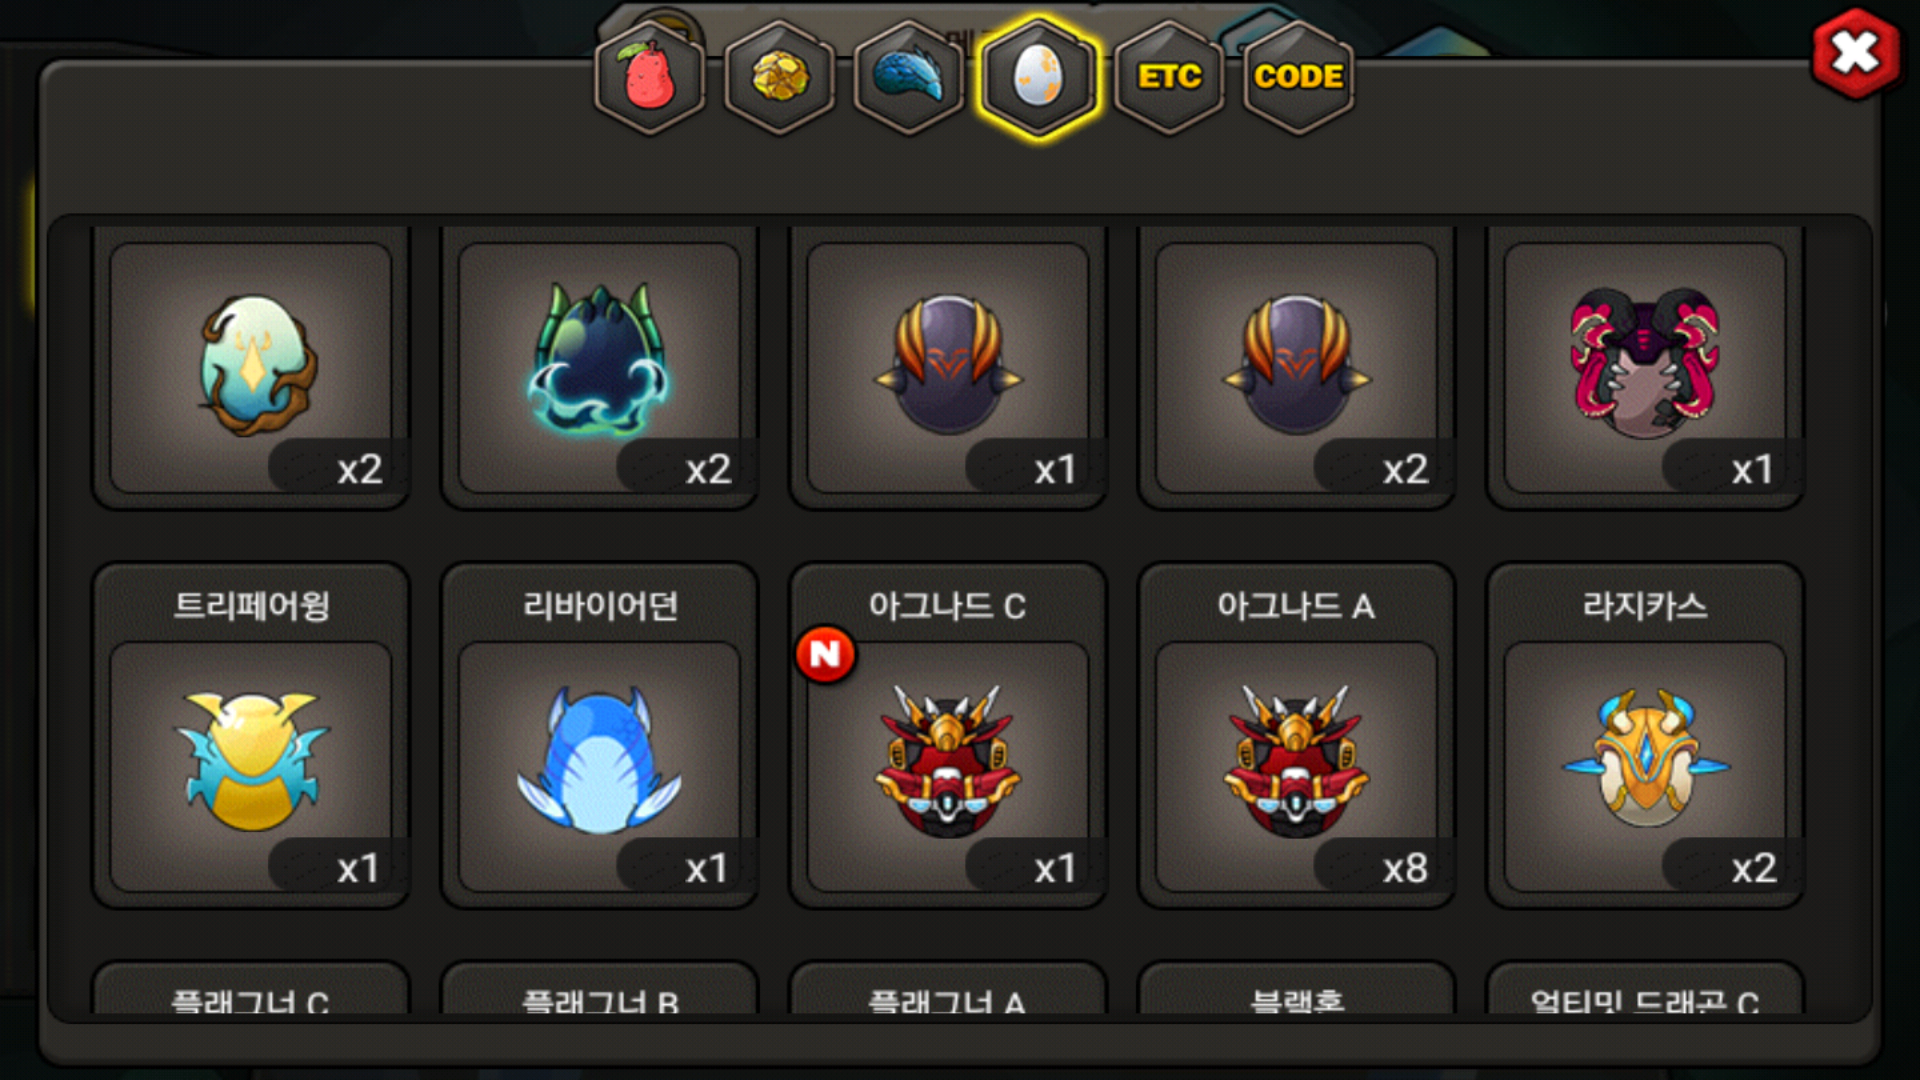
Task: Switch to the gold nugget tab
Action: [780, 77]
